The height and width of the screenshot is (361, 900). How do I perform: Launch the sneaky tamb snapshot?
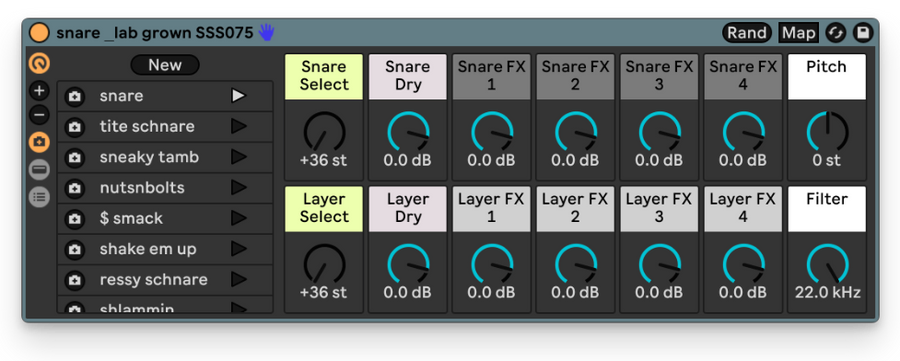(x=239, y=157)
